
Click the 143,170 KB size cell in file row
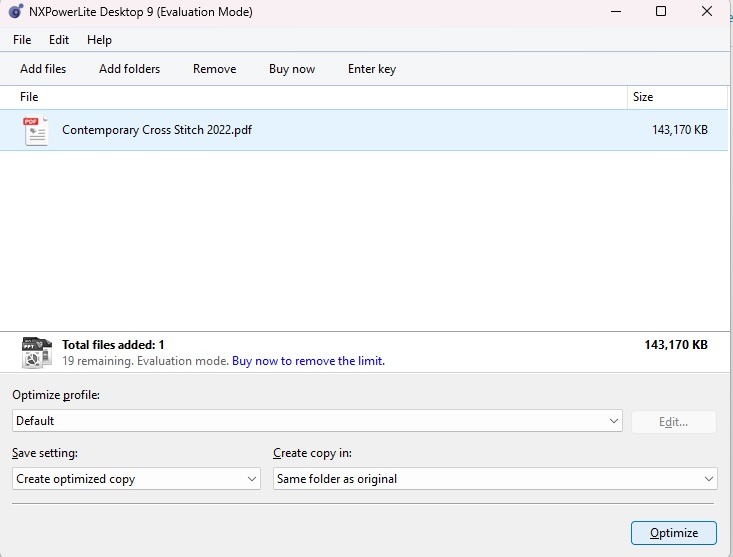pyautogui.click(x=680, y=130)
